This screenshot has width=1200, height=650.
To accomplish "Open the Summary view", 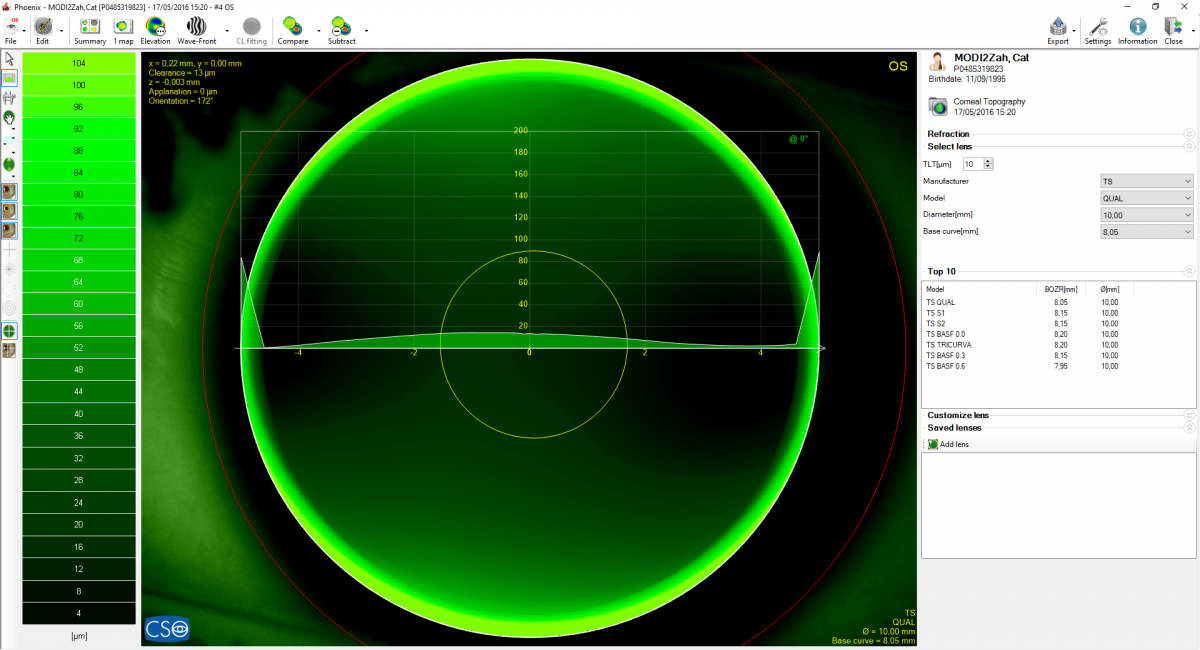I will [89, 30].
